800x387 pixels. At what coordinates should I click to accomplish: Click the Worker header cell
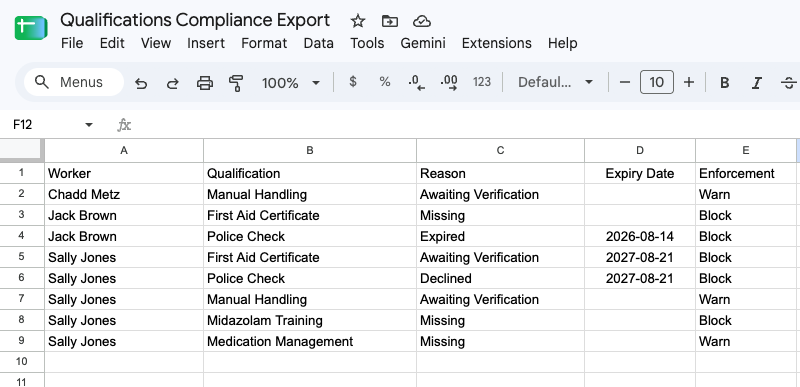click(124, 173)
